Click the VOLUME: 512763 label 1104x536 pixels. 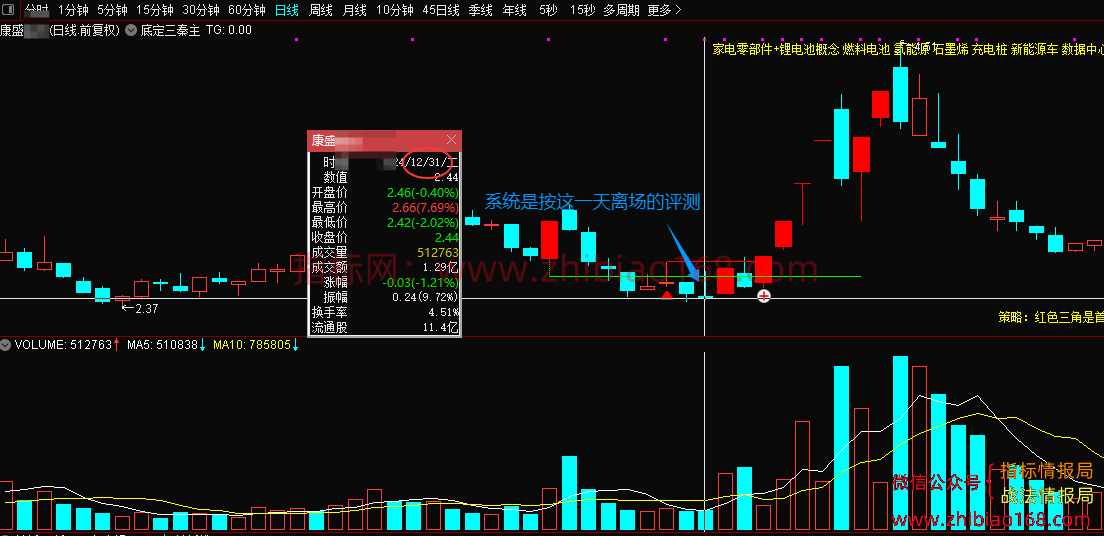(63, 345)
